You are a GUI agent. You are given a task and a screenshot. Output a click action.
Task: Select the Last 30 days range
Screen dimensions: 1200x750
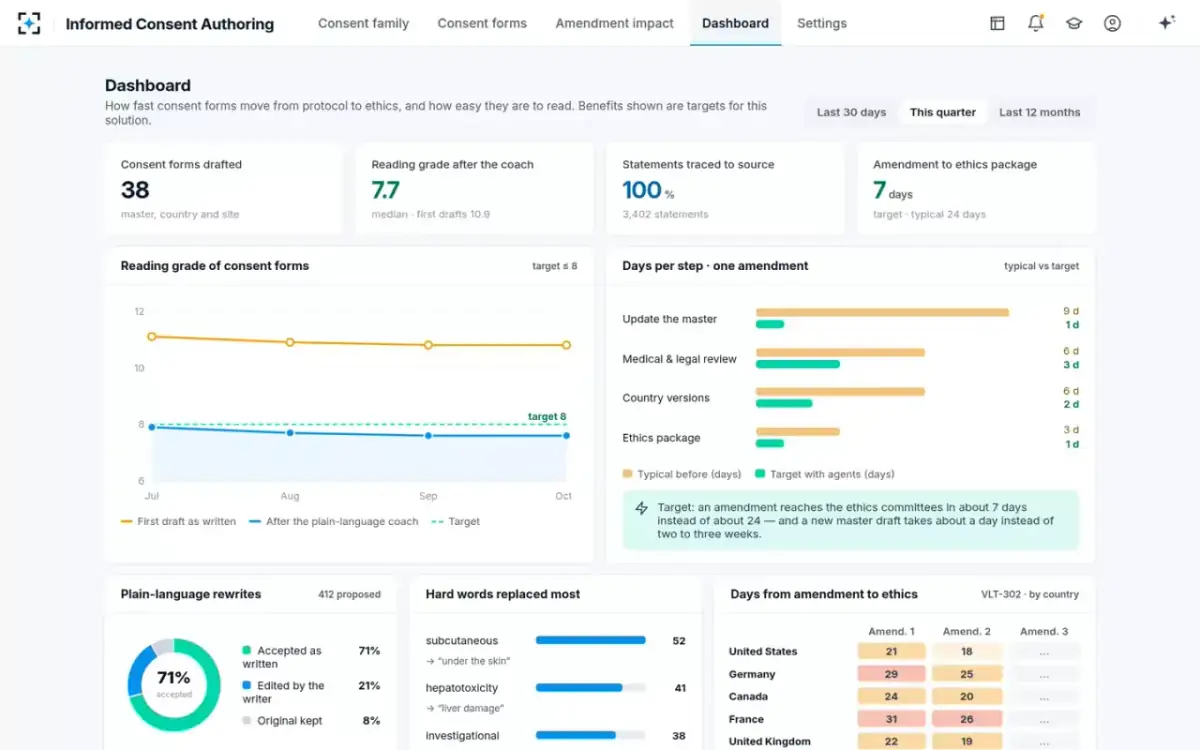851,112
